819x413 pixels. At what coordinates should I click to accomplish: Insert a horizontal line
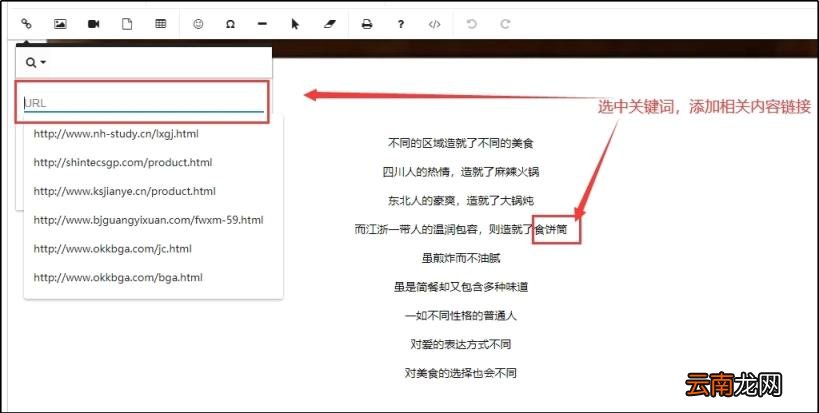(x=262, y=24)
